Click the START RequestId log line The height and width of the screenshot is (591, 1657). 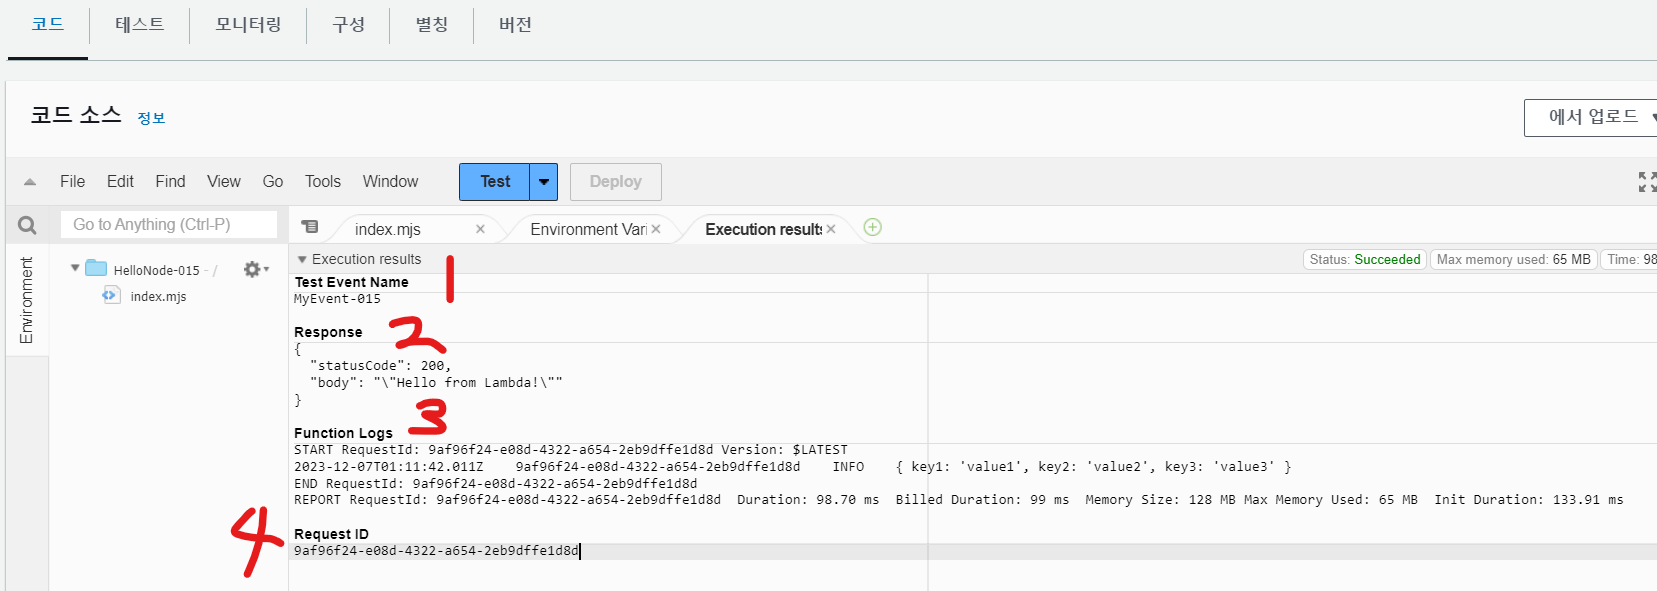pos(570,450)
